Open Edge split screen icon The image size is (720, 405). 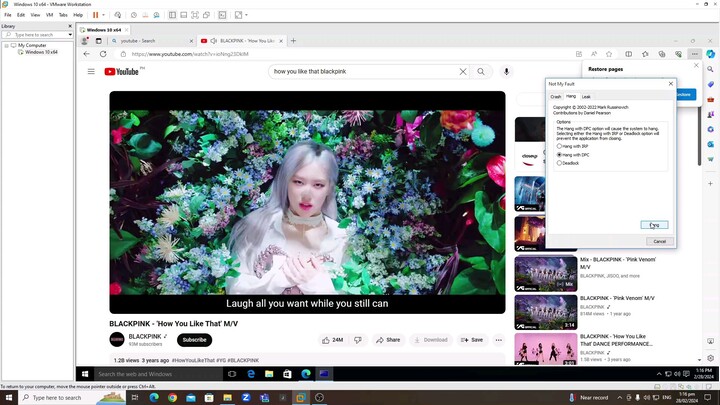pos(629,54)
